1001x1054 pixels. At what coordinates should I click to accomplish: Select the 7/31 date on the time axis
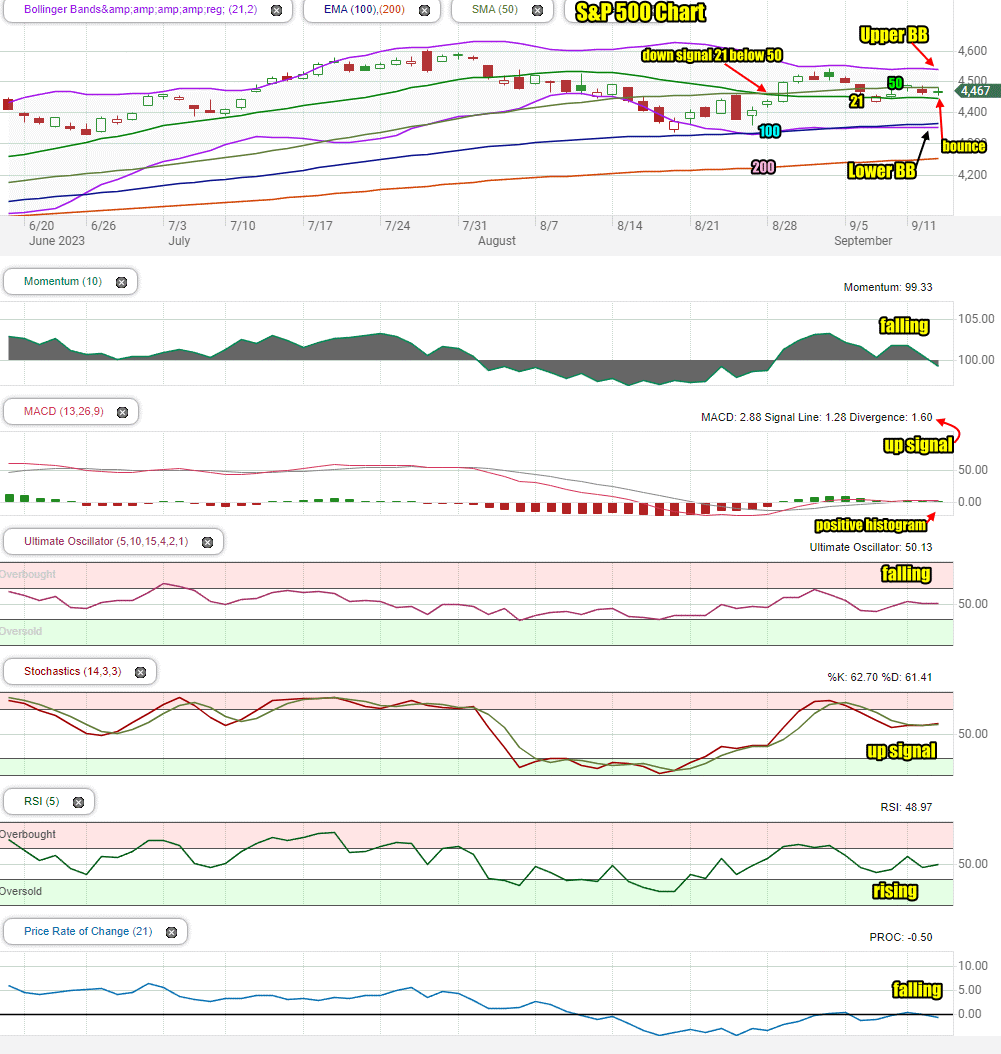pos(475,226)
